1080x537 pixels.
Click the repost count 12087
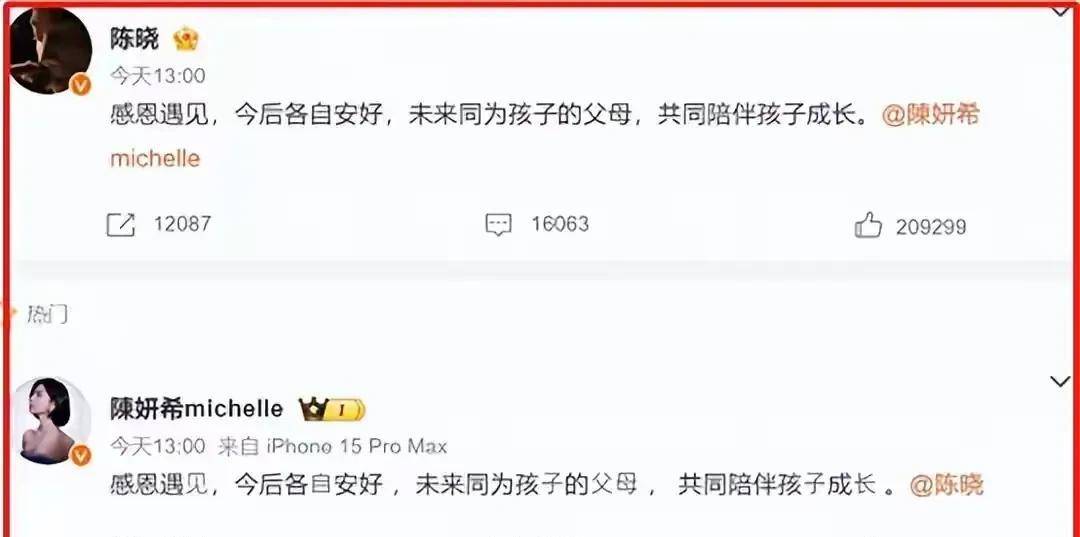[x=182, y=224]
